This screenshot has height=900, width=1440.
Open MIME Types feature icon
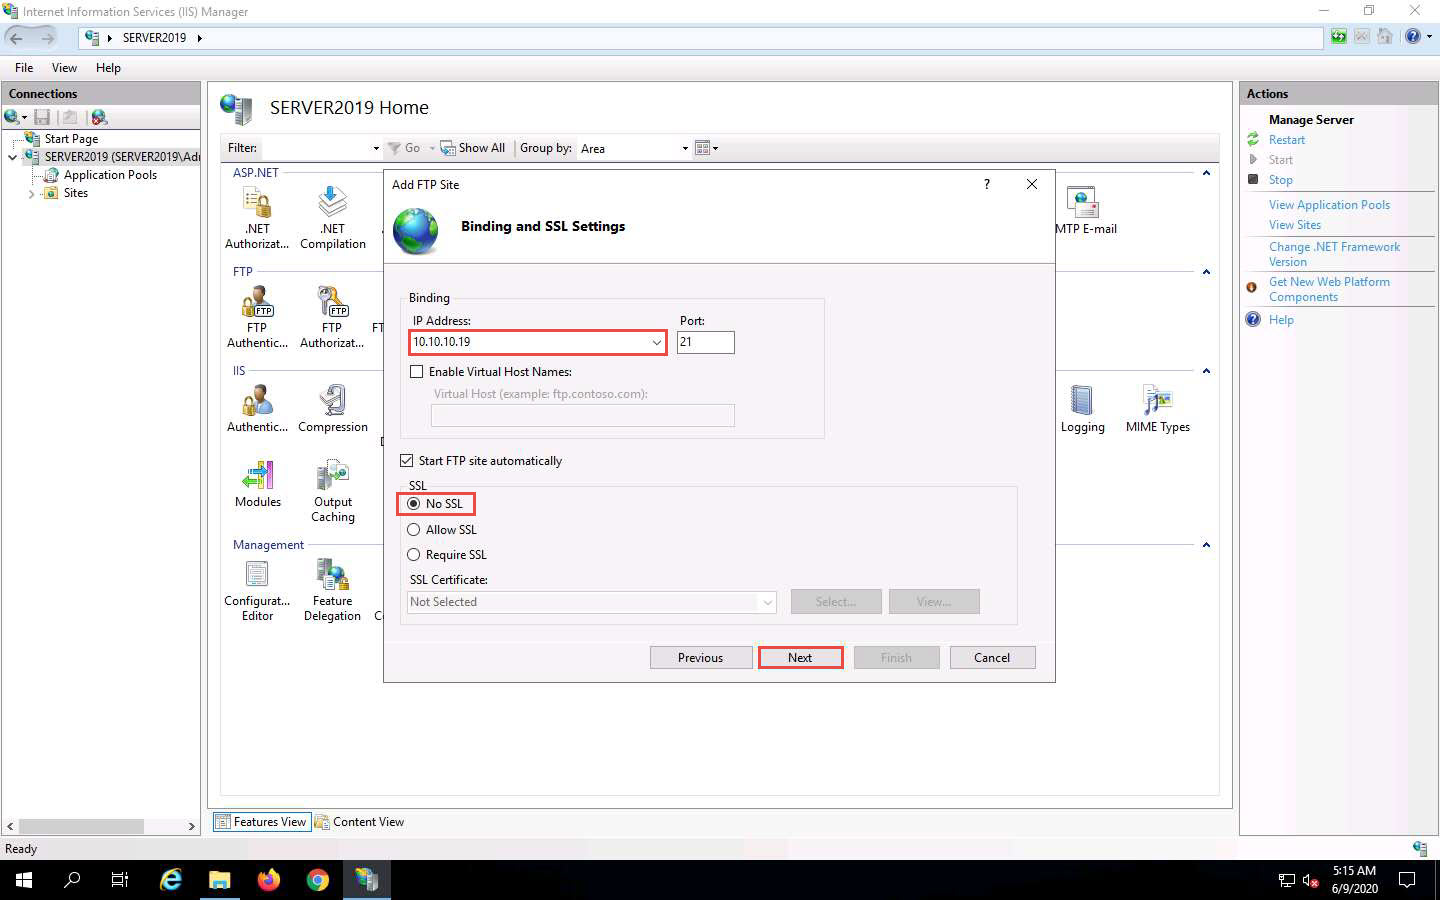tap(1158, 409)
